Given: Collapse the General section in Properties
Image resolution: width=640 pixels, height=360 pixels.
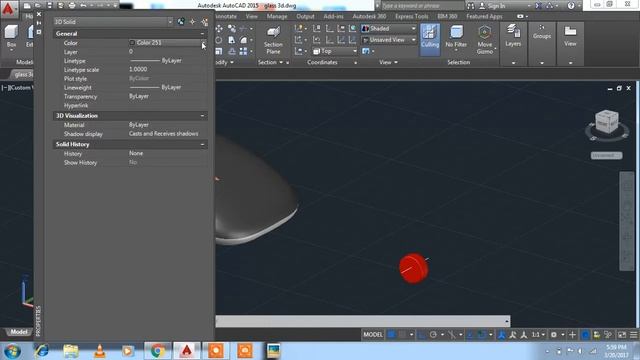Looking at the screenshot, I should [x=202, y=33].
